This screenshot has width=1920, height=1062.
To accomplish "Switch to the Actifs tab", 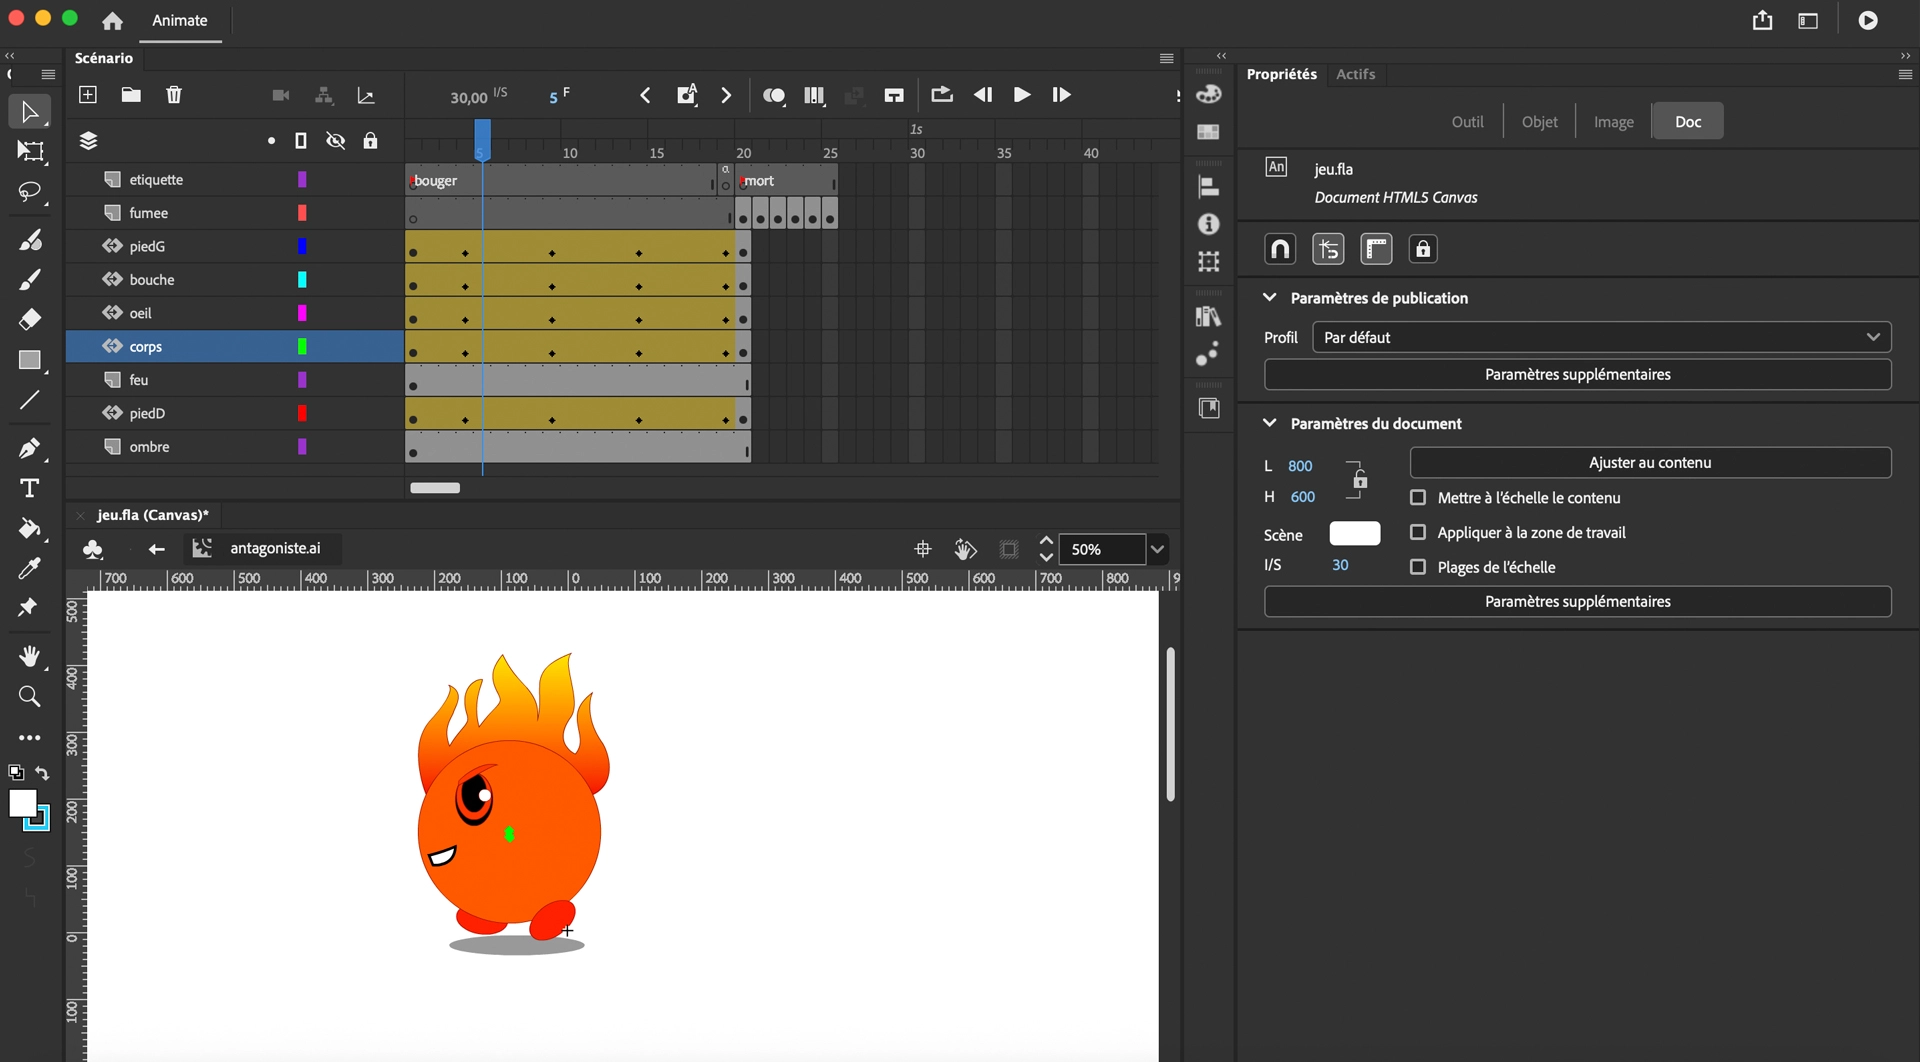I will click(1355, 74).
